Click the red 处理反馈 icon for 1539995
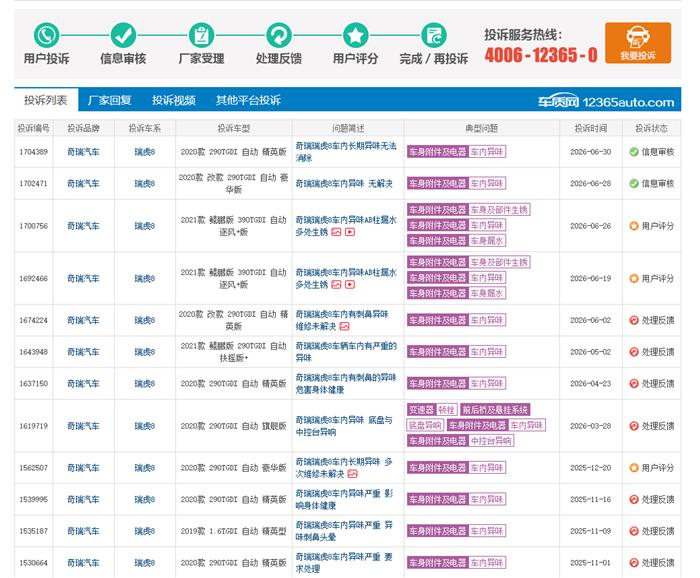Viewport: 700px width, 578px height. click(634, 499)
